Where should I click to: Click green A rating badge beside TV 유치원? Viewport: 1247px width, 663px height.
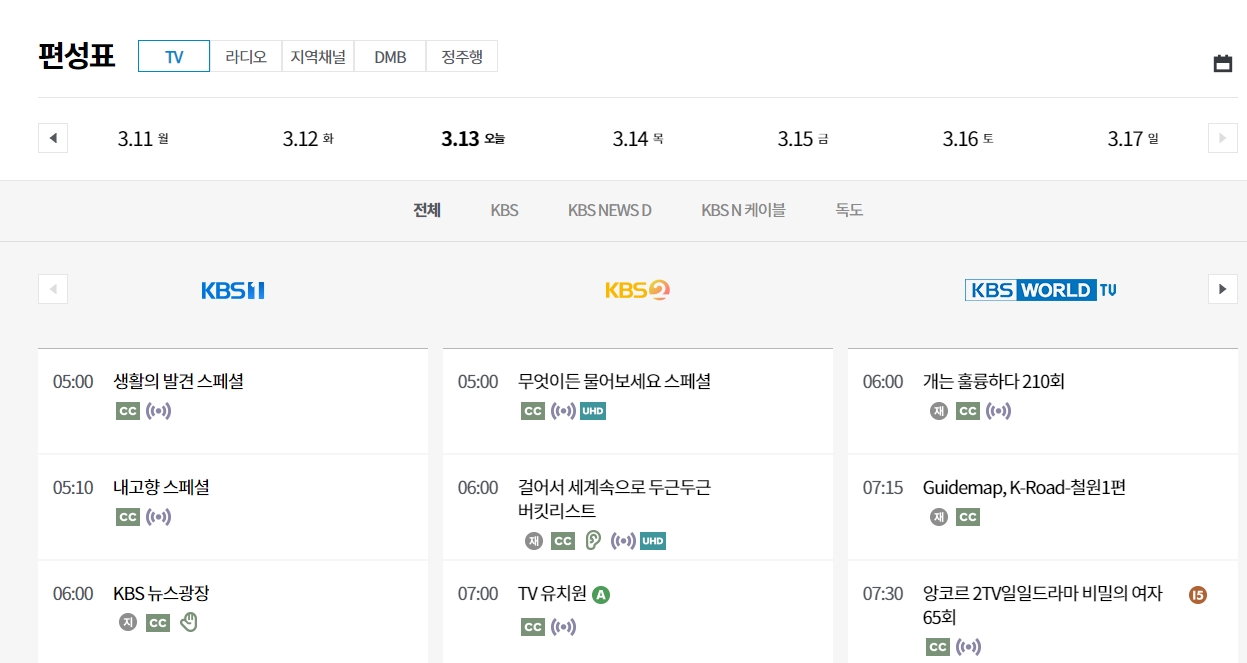click(x=601, y=595)
